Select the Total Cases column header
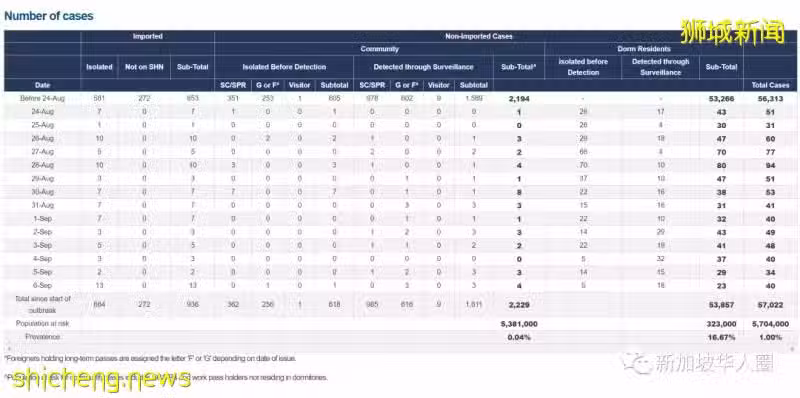The image size is (800, 398). [770, 85]
